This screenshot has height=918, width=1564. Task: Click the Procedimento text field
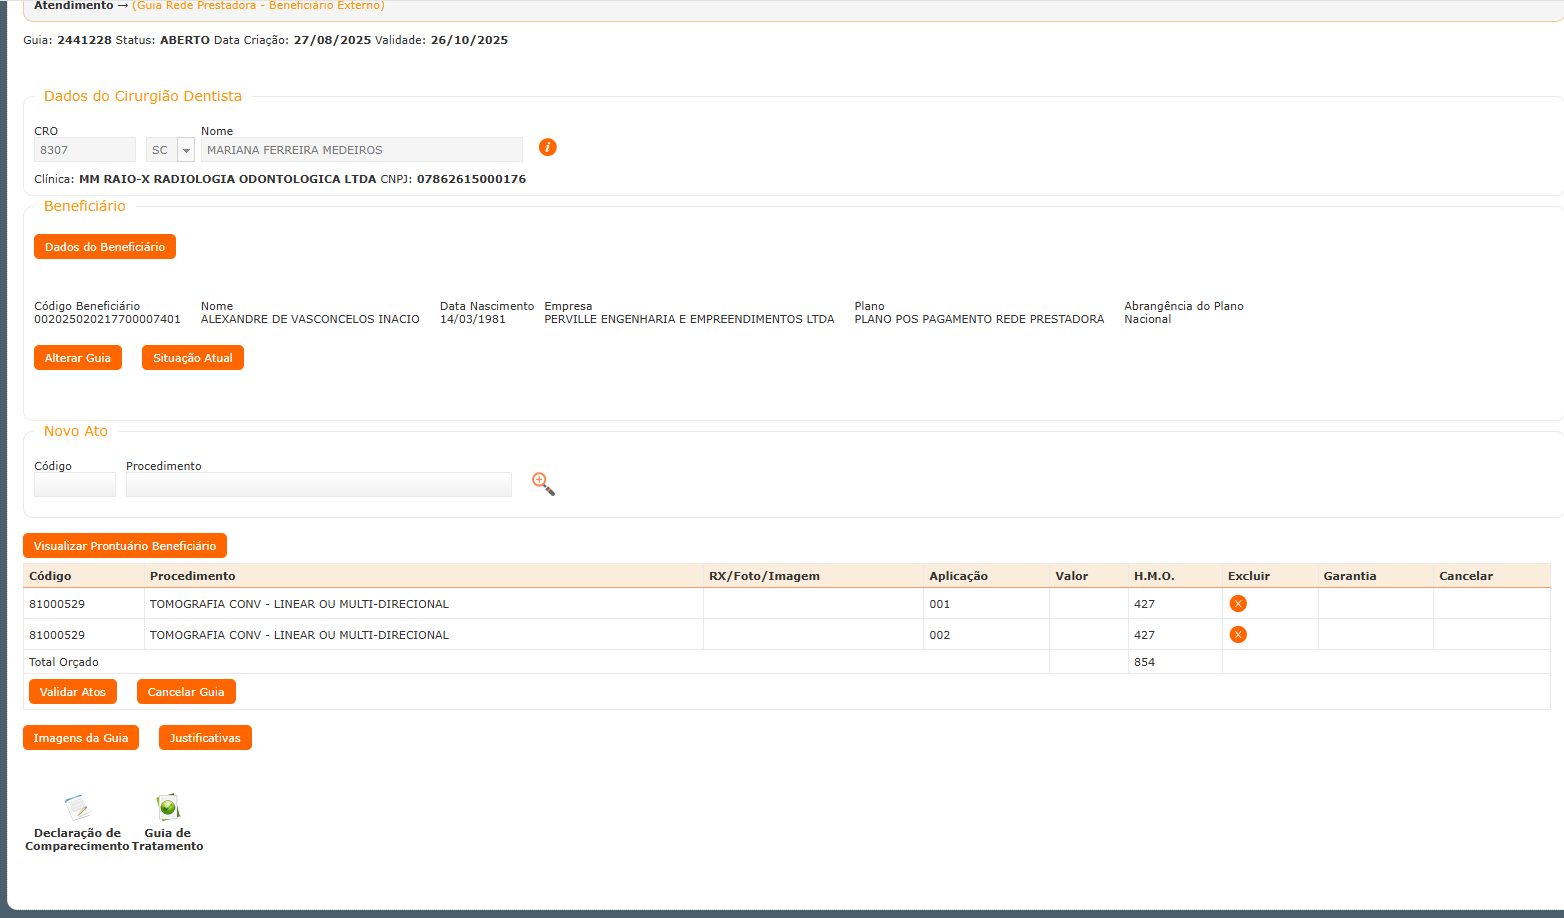coord(318,485)
